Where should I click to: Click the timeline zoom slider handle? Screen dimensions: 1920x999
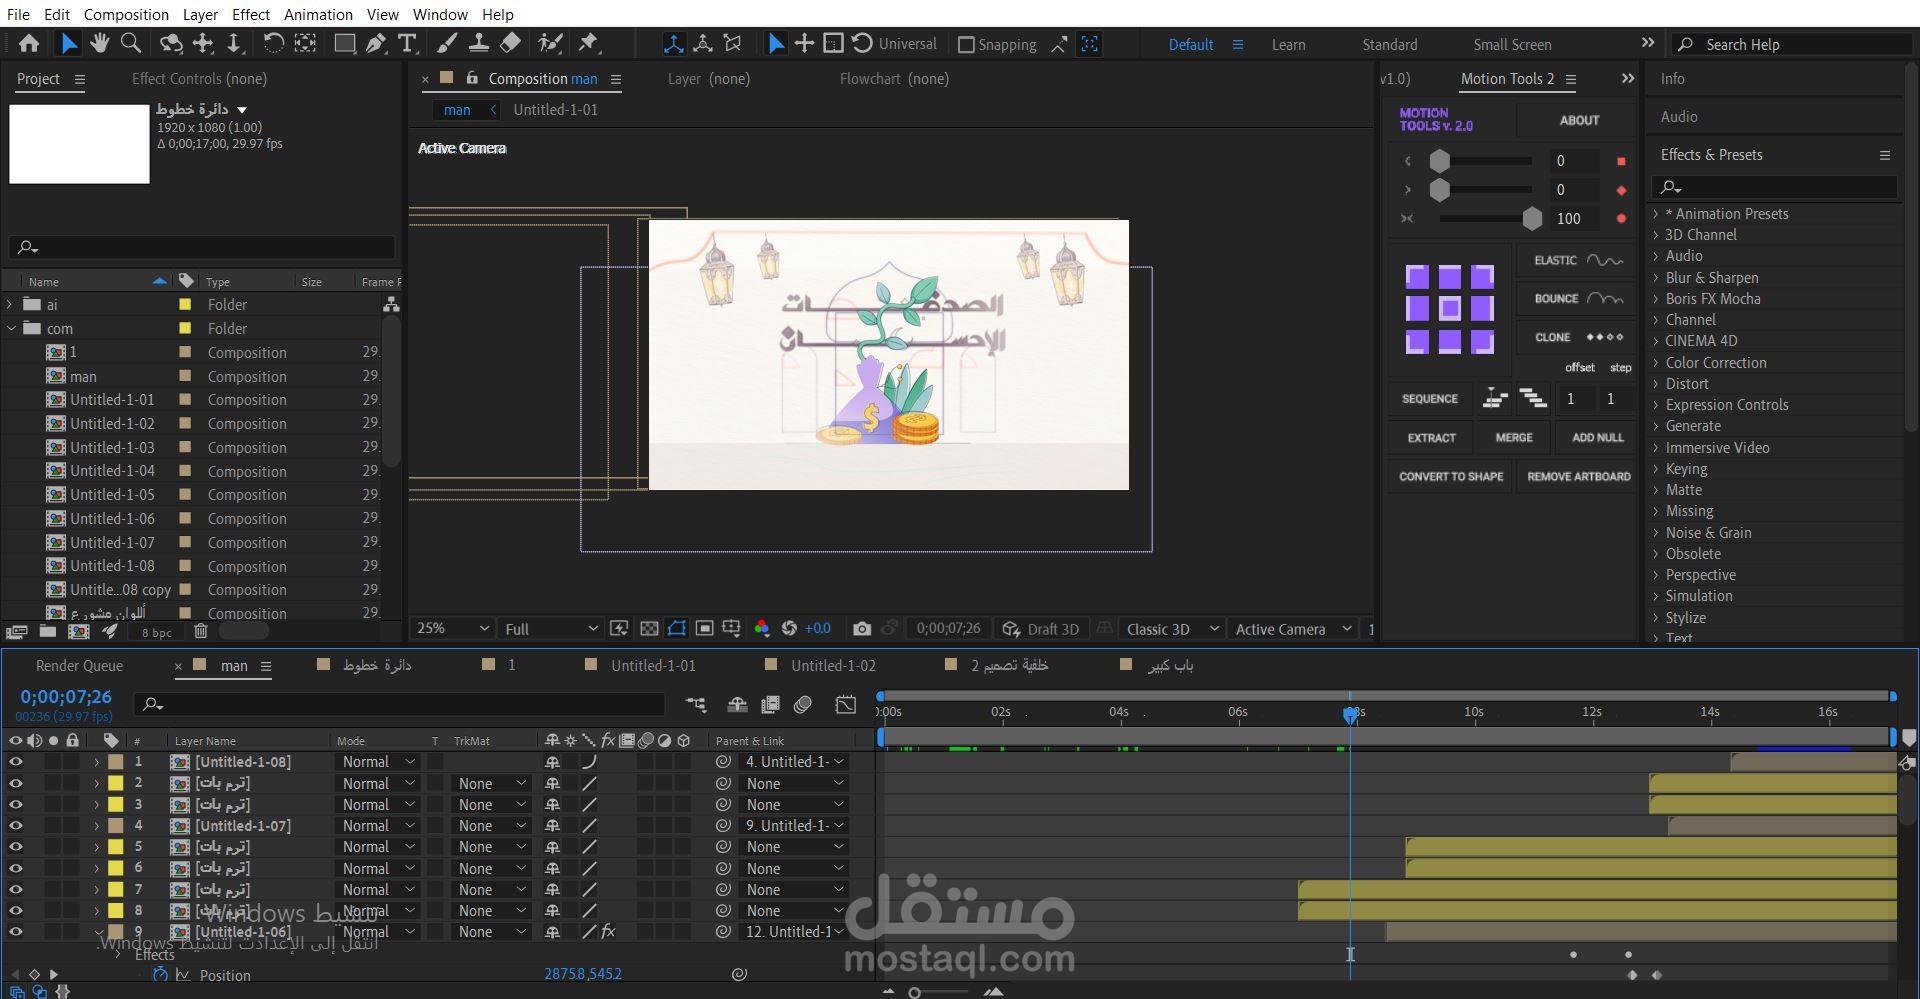914,993
